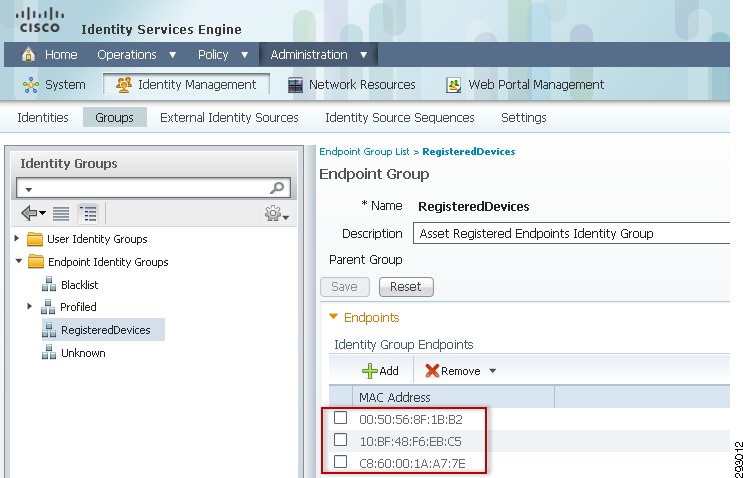The width and height of the screenshot is (743, 478).
Task: Click the Home house icon
Action: (x=28, y=54)
